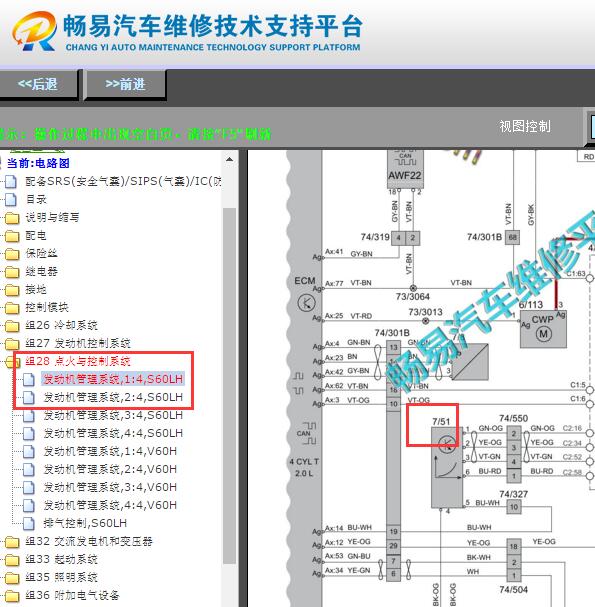This screenshot has width=595, height=607.
Task: Expand the 控制模块 folder
Action: pos(47,307)
